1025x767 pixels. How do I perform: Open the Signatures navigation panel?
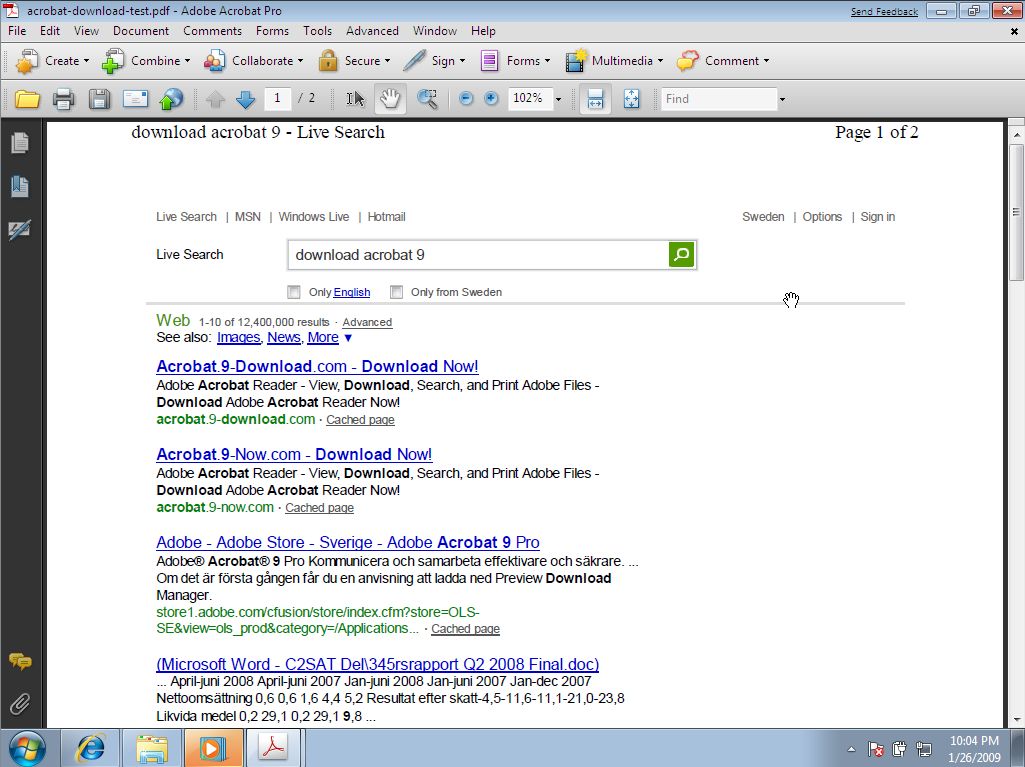(x=20, y=230)
